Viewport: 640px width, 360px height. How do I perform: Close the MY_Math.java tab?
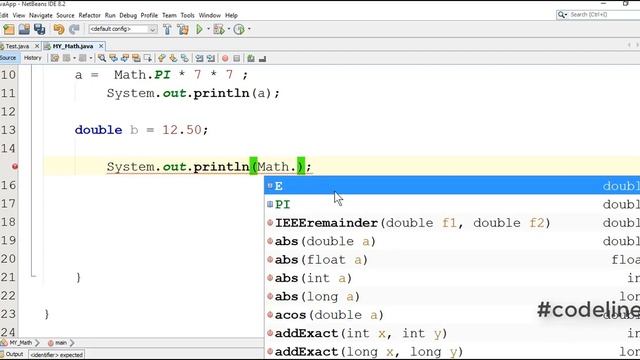101,46
